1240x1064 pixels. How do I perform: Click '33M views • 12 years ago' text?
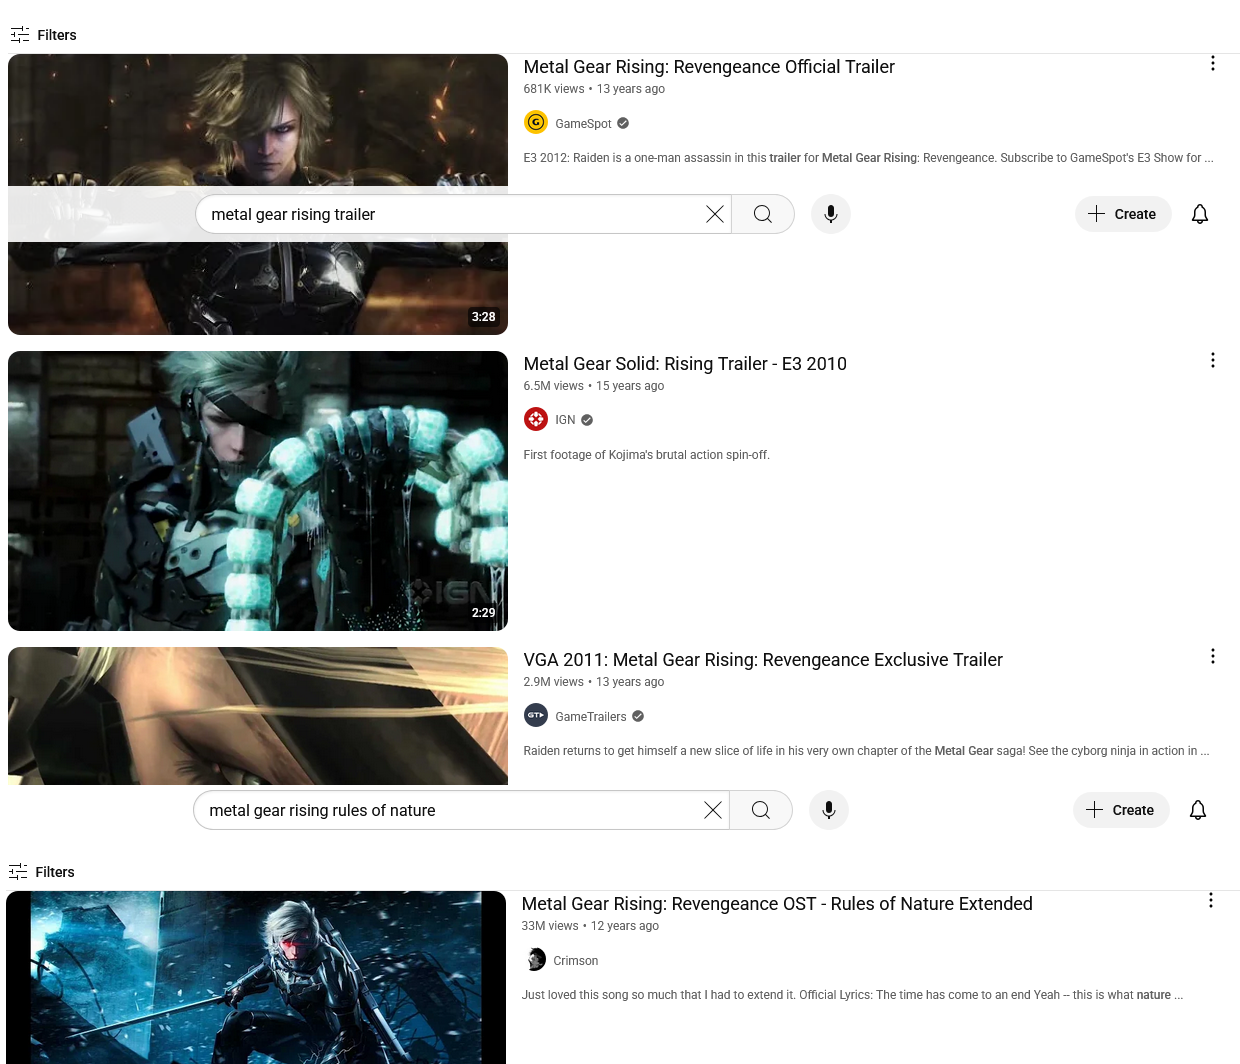(x=590, y=926)
